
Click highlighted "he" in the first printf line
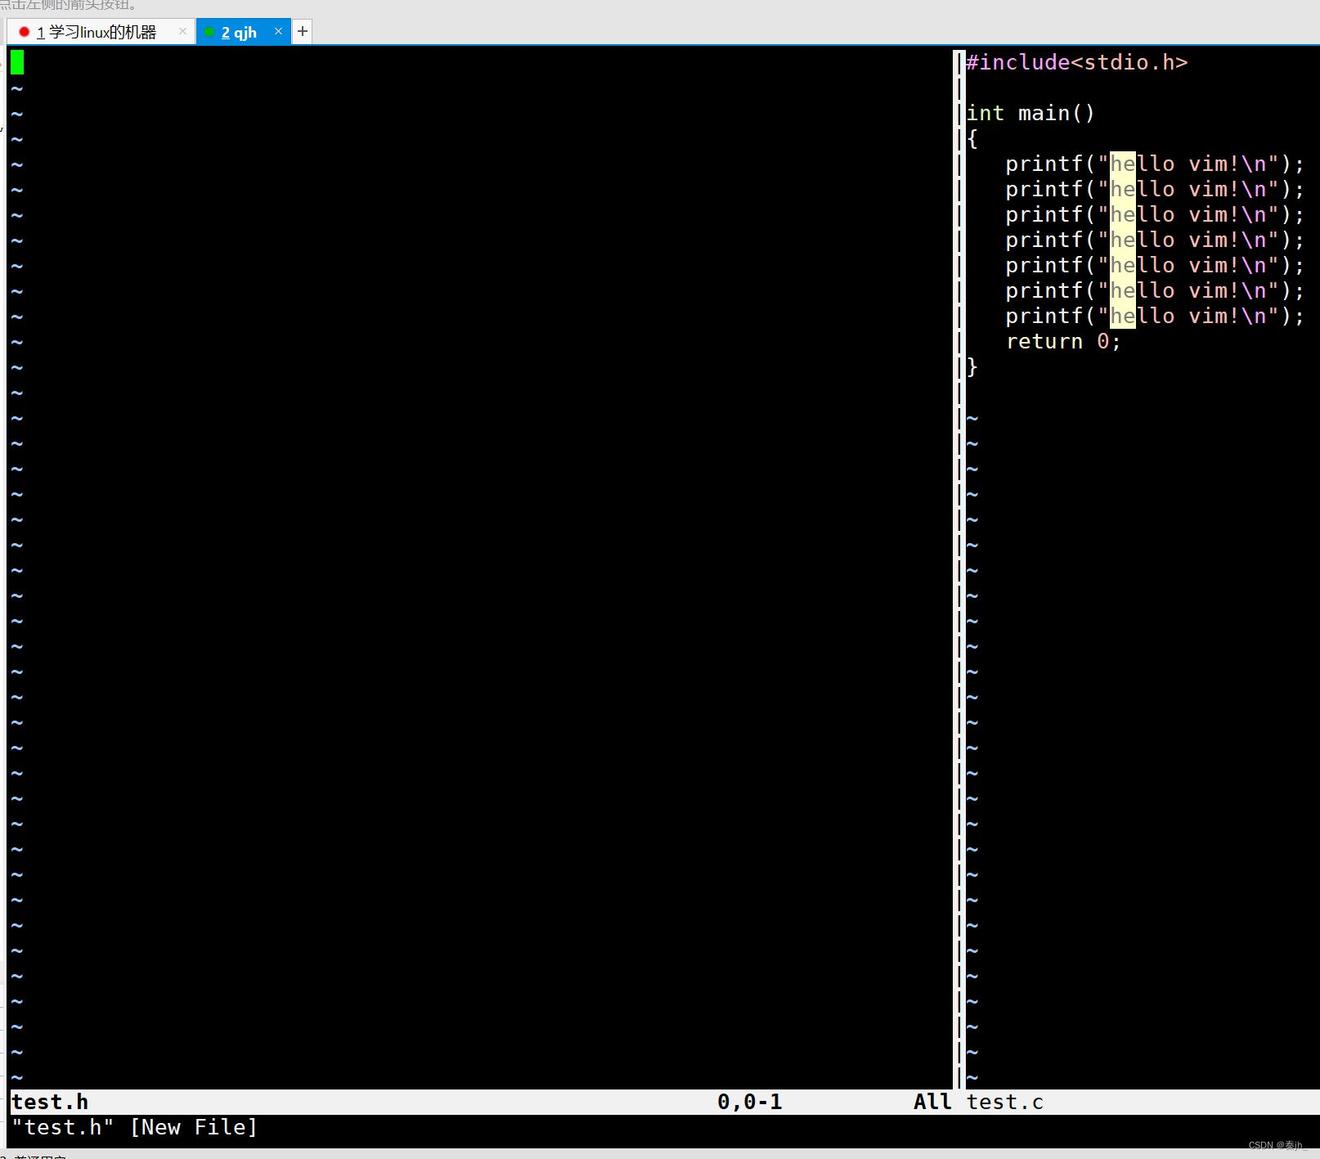click(1122, 164)
